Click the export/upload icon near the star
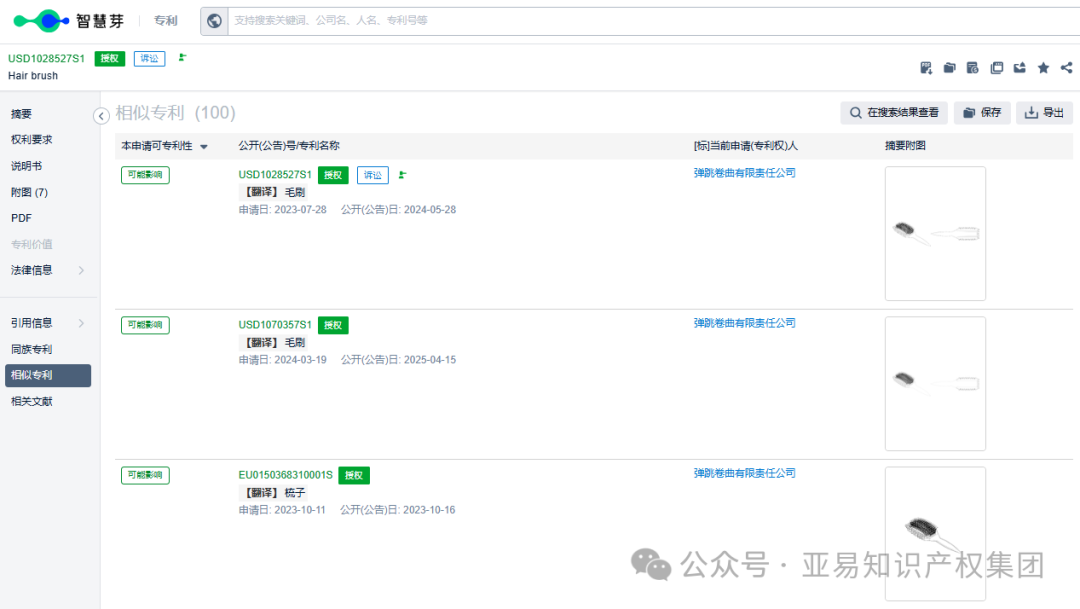This screenshot has height=609, width=1080. click(1019, 67)
